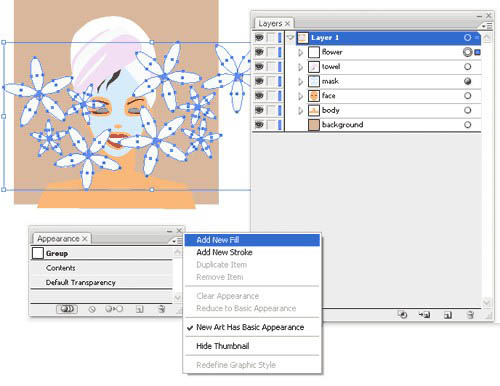Expand the flower sublayer triangle

tap(300, 52)
